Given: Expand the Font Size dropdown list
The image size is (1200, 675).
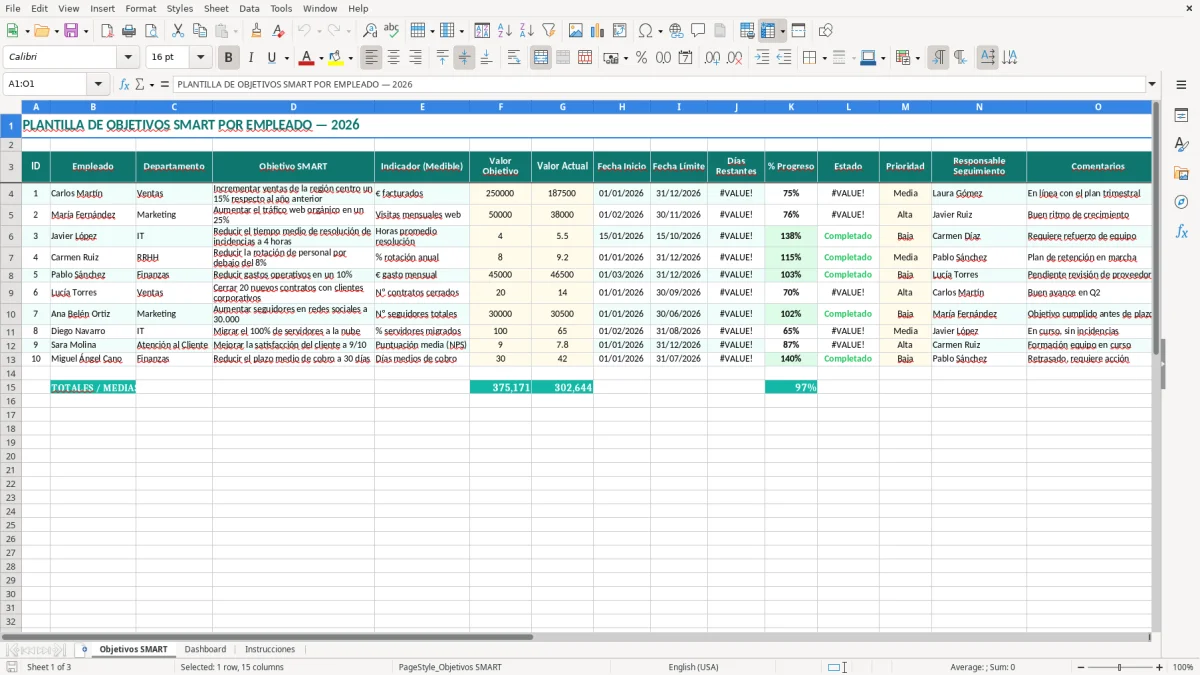Looking at the screenshot, I should (200, 58).
